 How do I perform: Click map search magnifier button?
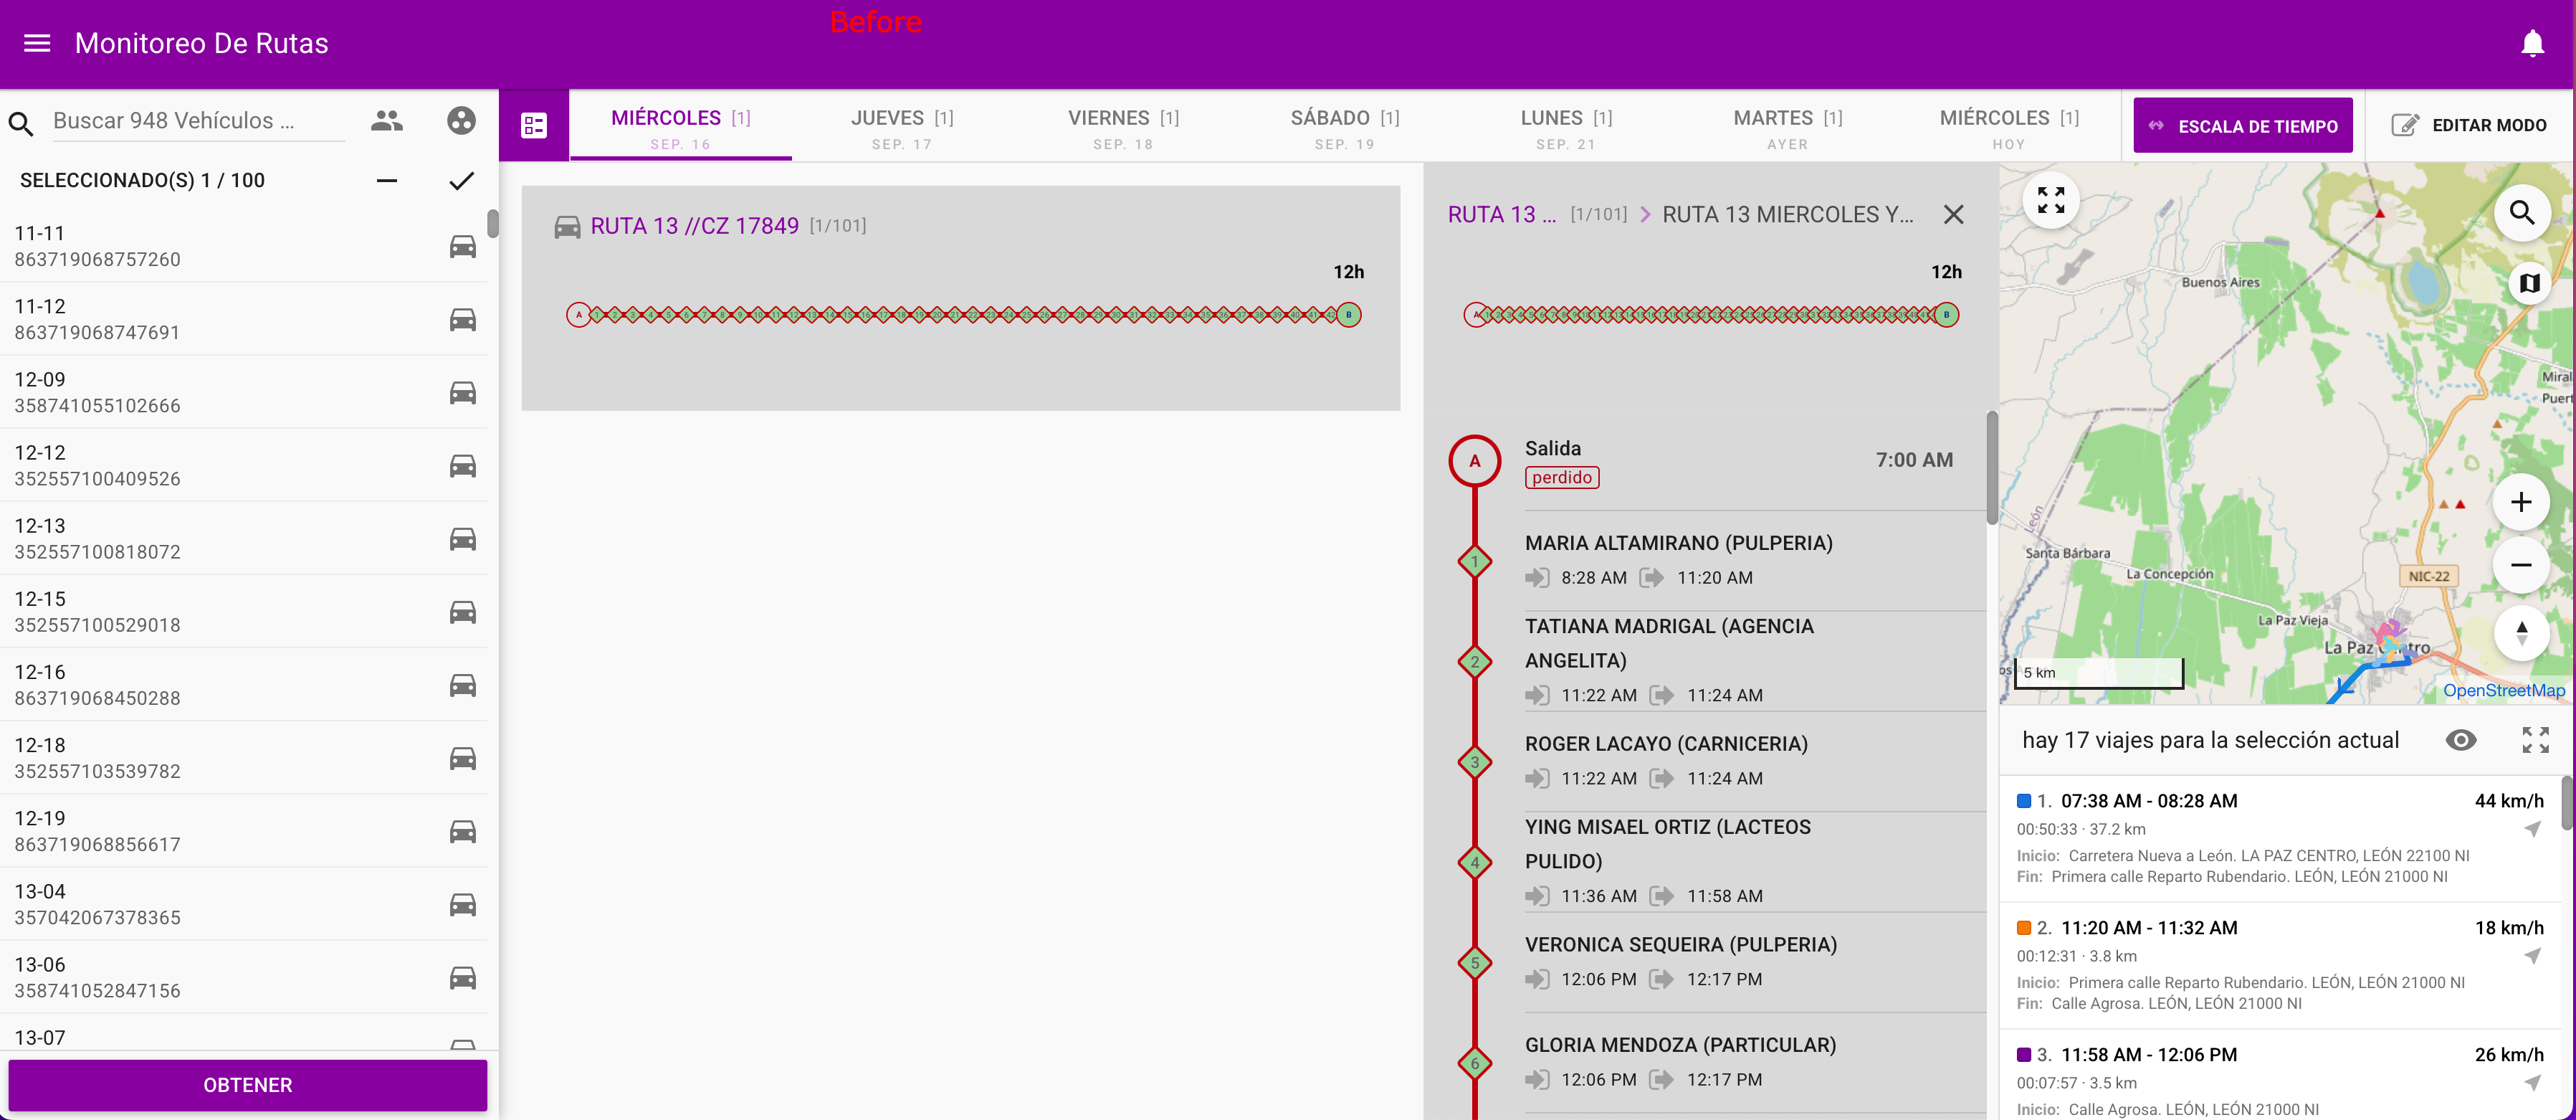pyautogui.click(x=2521, y=213)
